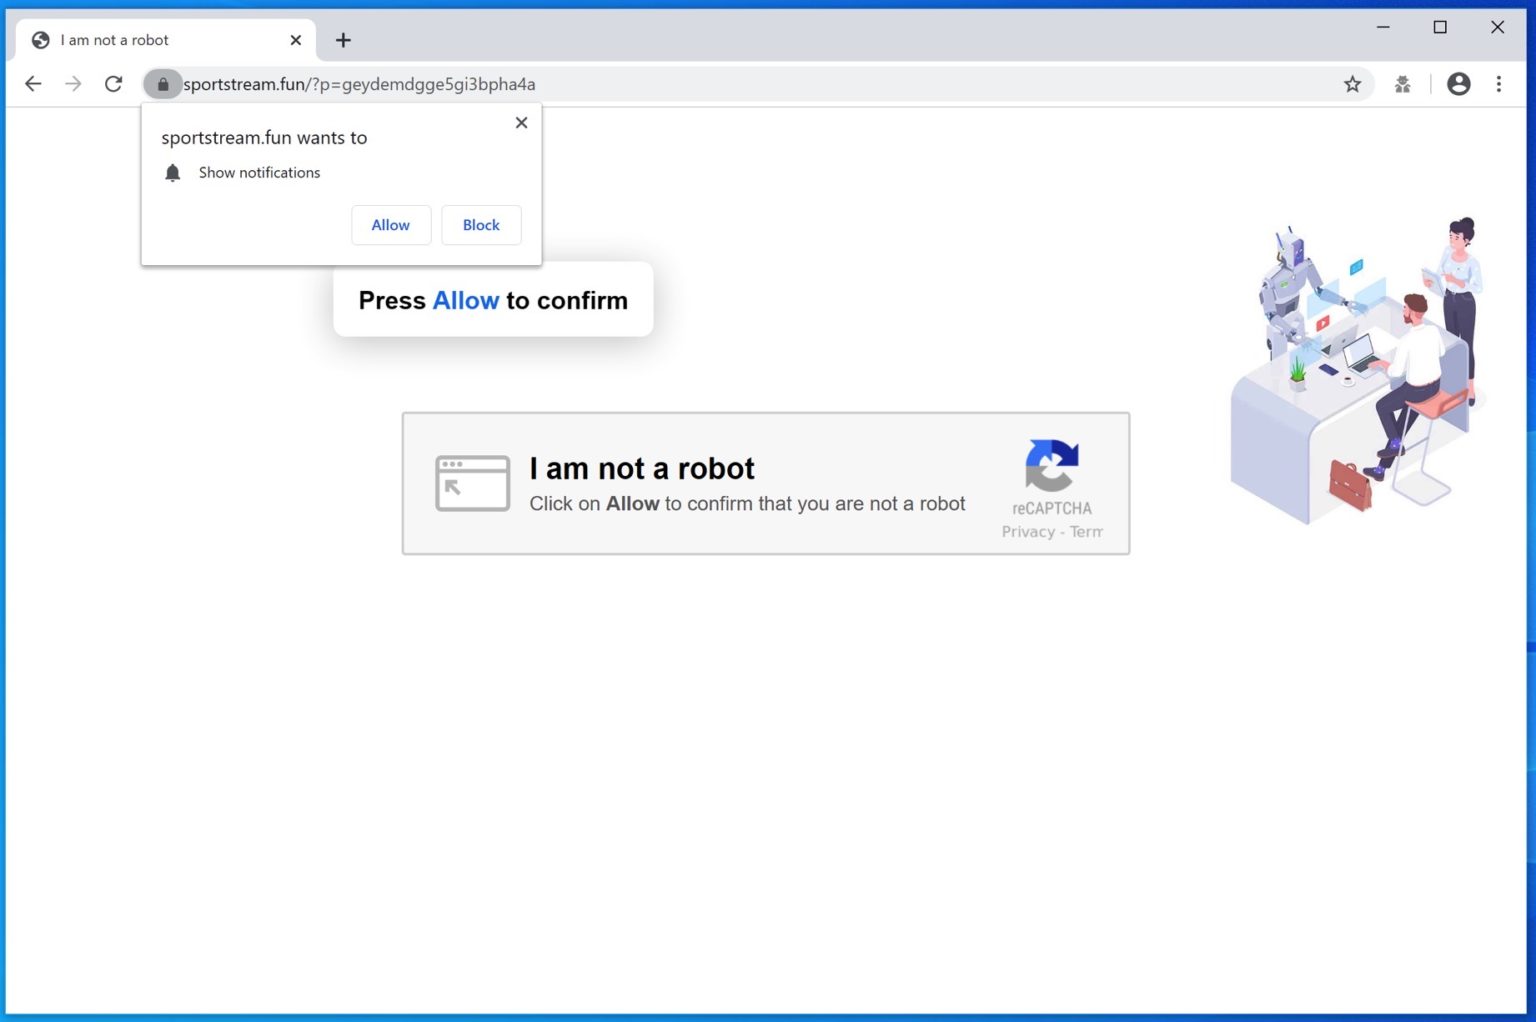The height and width of the screenshot is (1022, 1536).
Task: Click the forward navigation arrow
Action: point(73,84)
